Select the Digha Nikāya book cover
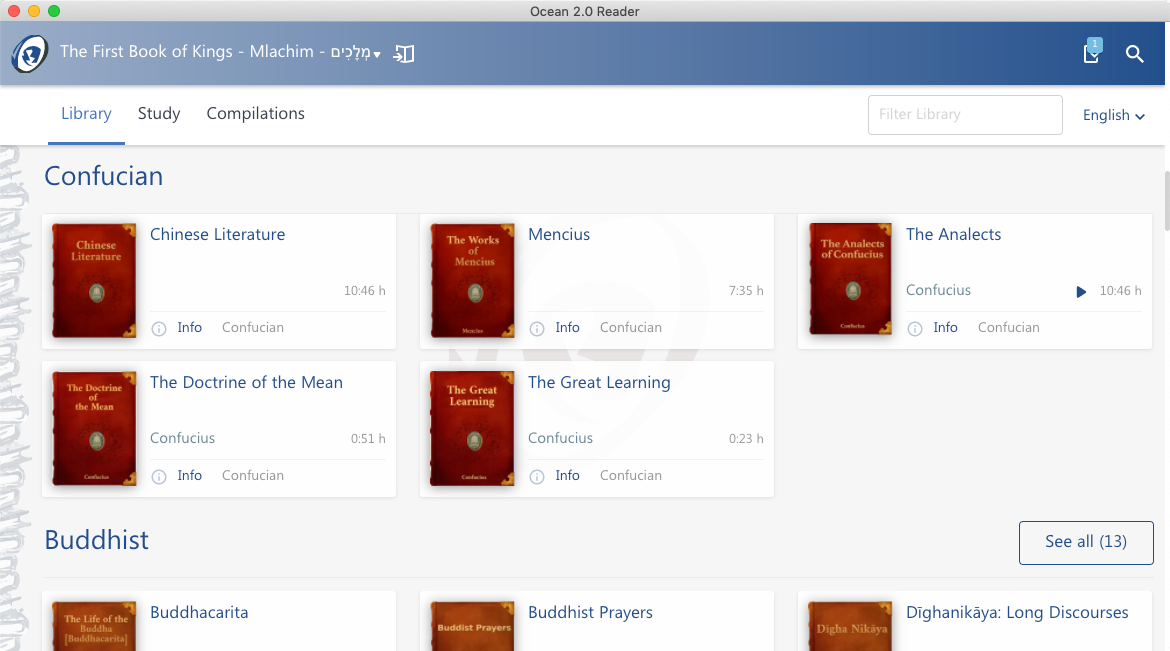 point(851,626)
